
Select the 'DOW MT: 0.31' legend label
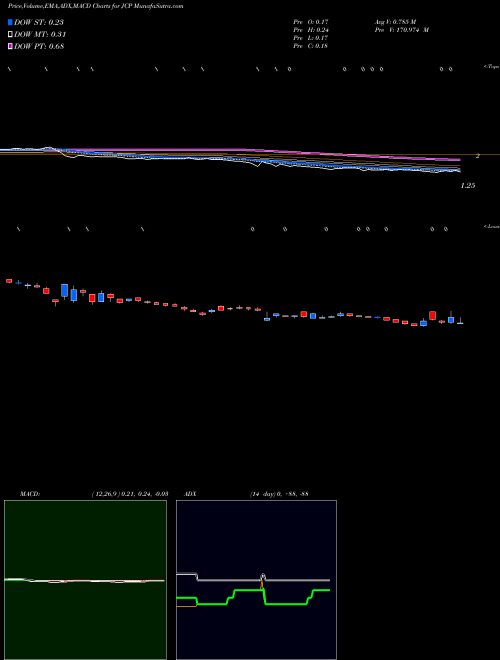point(40,35)
